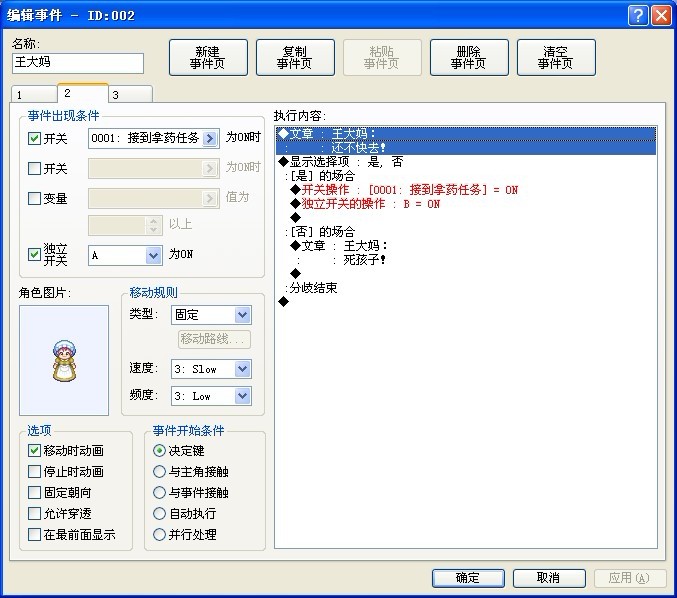Select 文章：王大妈 under 否 branch
The height and width of the screenshot is (598, 677).
click(466, 246)
